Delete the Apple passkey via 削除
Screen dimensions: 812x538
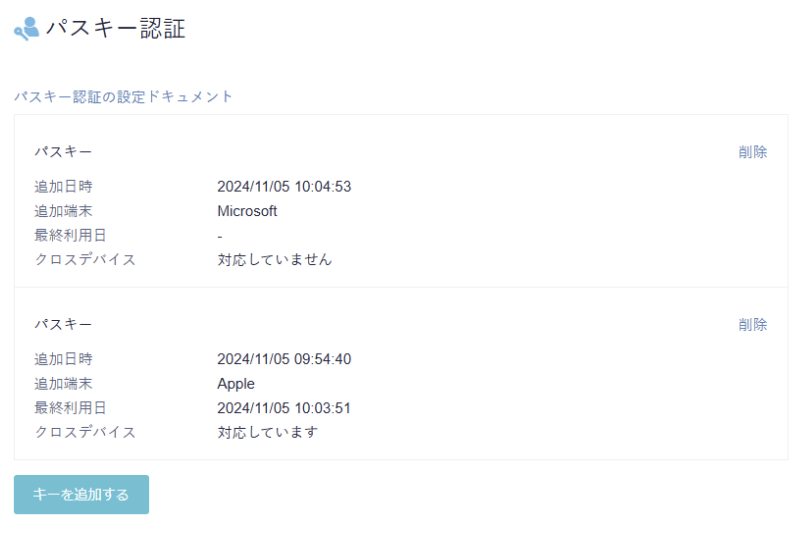click(x=753, y=325)
